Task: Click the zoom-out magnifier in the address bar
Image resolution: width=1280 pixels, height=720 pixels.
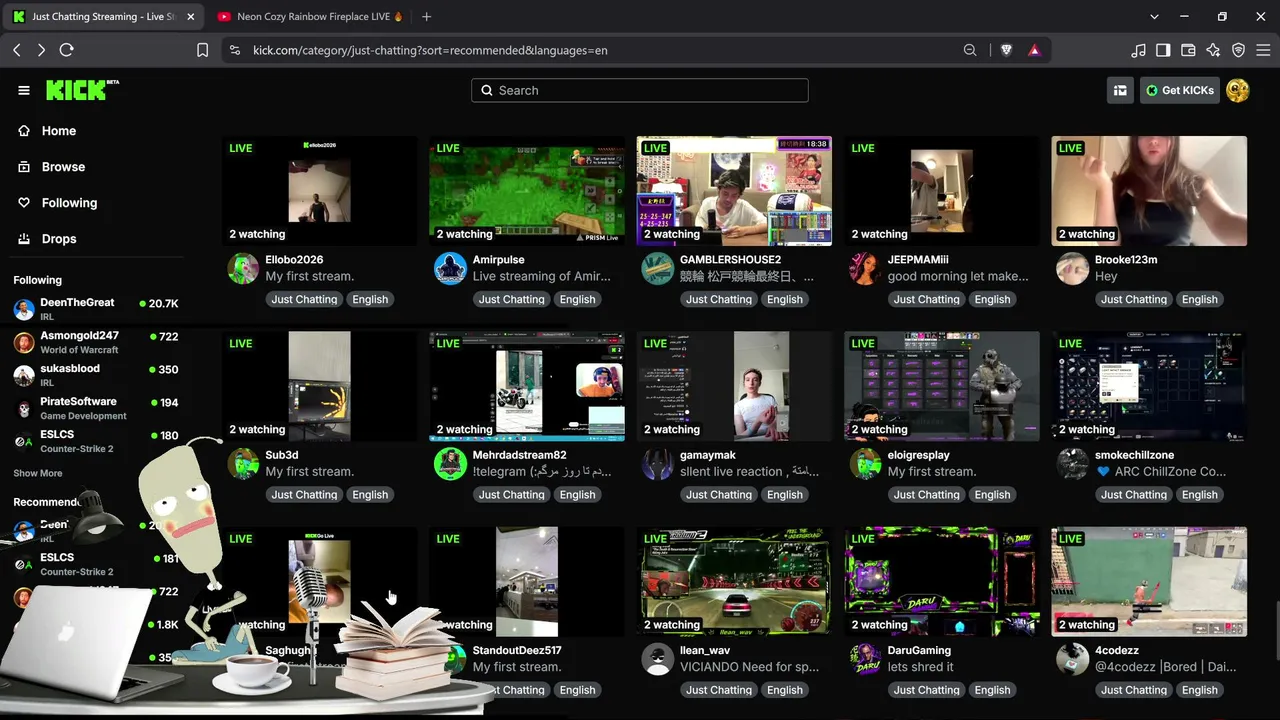Action: point(970,50)
